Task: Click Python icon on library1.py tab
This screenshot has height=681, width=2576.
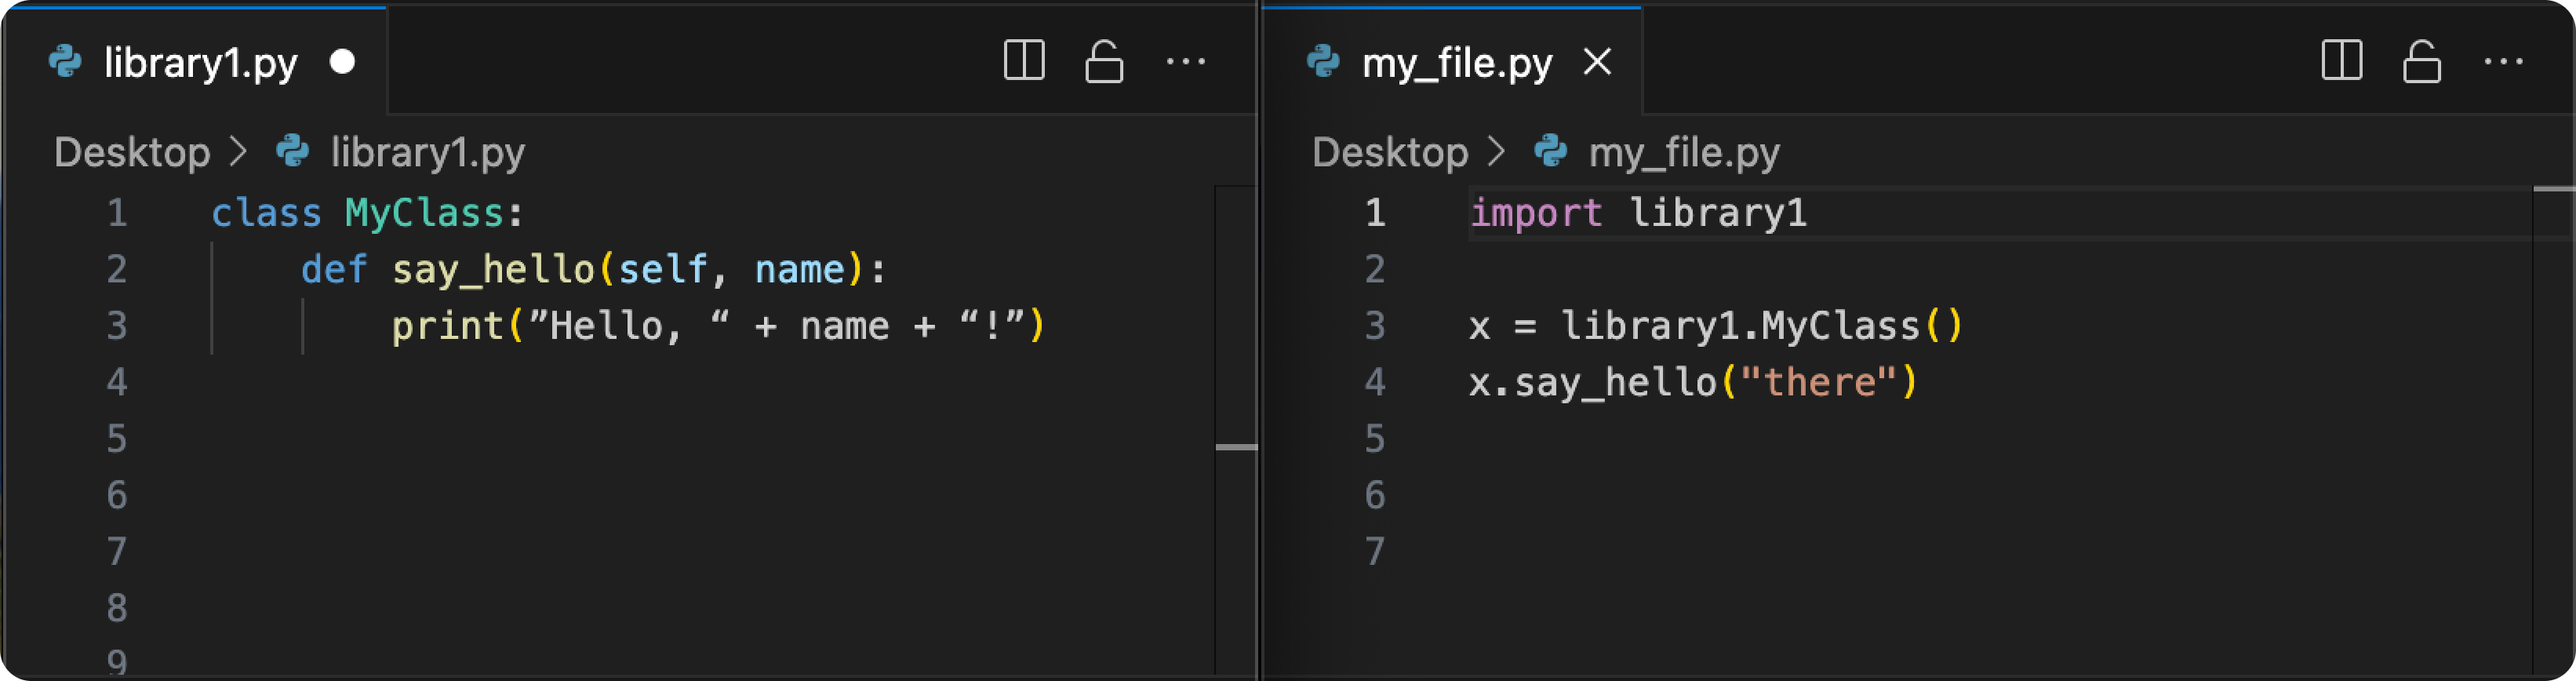Action: tap(65, 62)
